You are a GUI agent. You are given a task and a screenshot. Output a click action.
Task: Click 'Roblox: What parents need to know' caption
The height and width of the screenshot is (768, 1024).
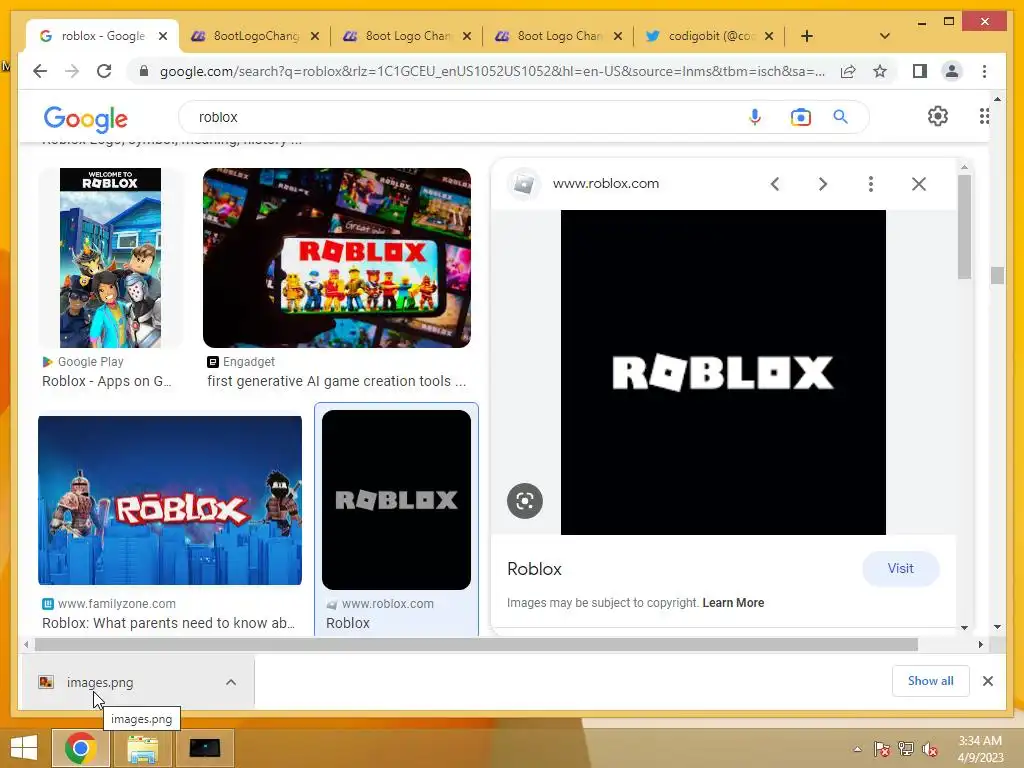[x=168, y=623]
